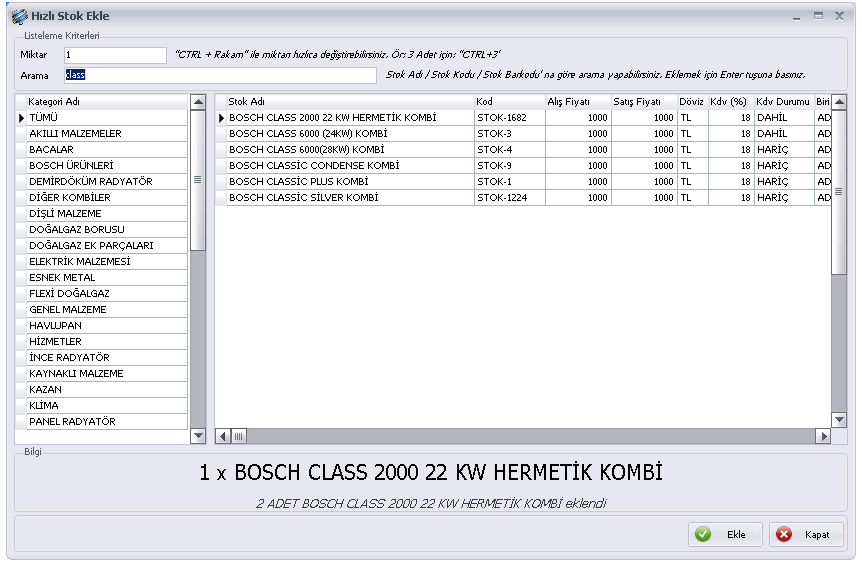
Task: Sort by Kdv Durumu column header
Action: point(784,102)
